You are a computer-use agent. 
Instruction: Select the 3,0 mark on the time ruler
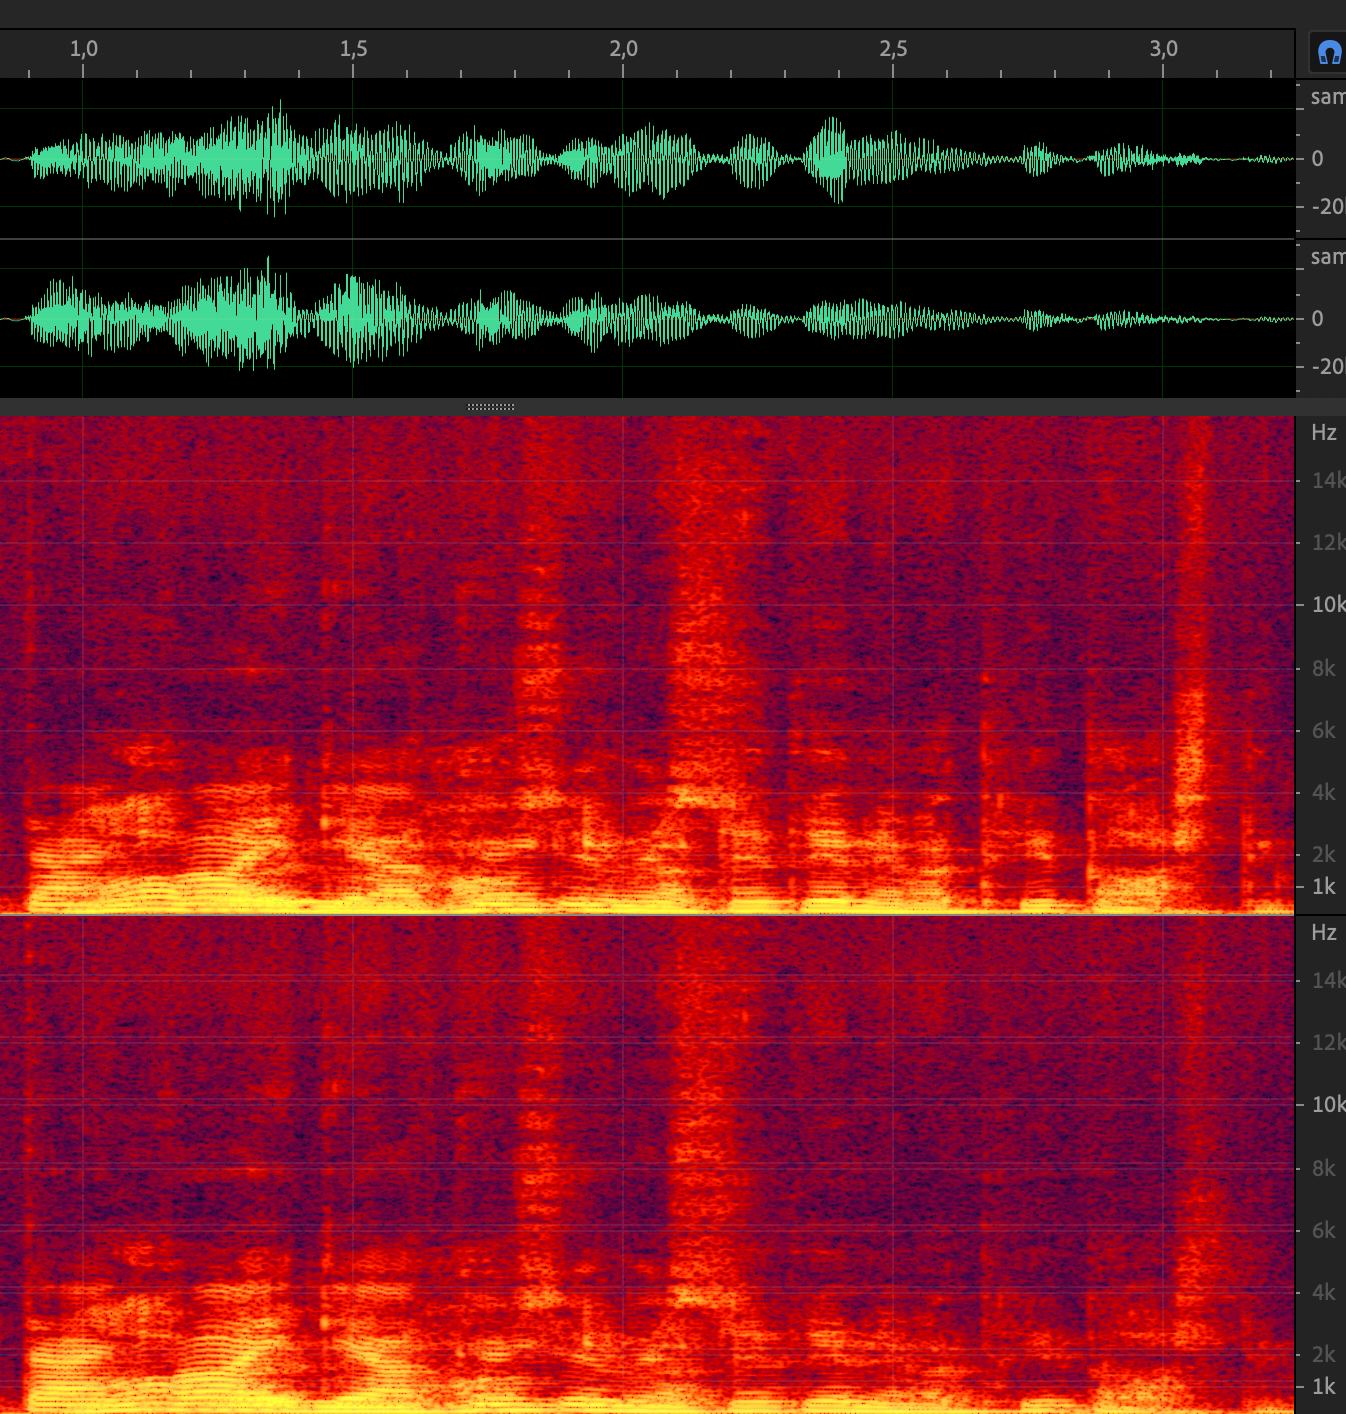[x=1163, y=49]
